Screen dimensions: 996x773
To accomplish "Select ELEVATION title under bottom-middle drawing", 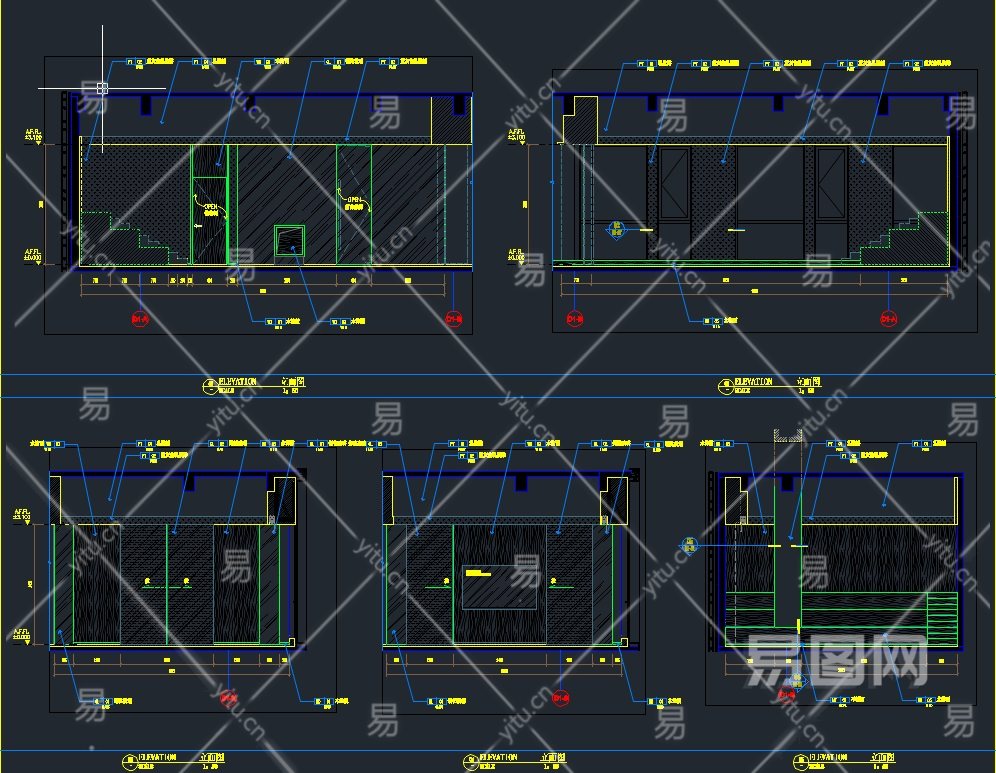I will (x=498, y=757).
